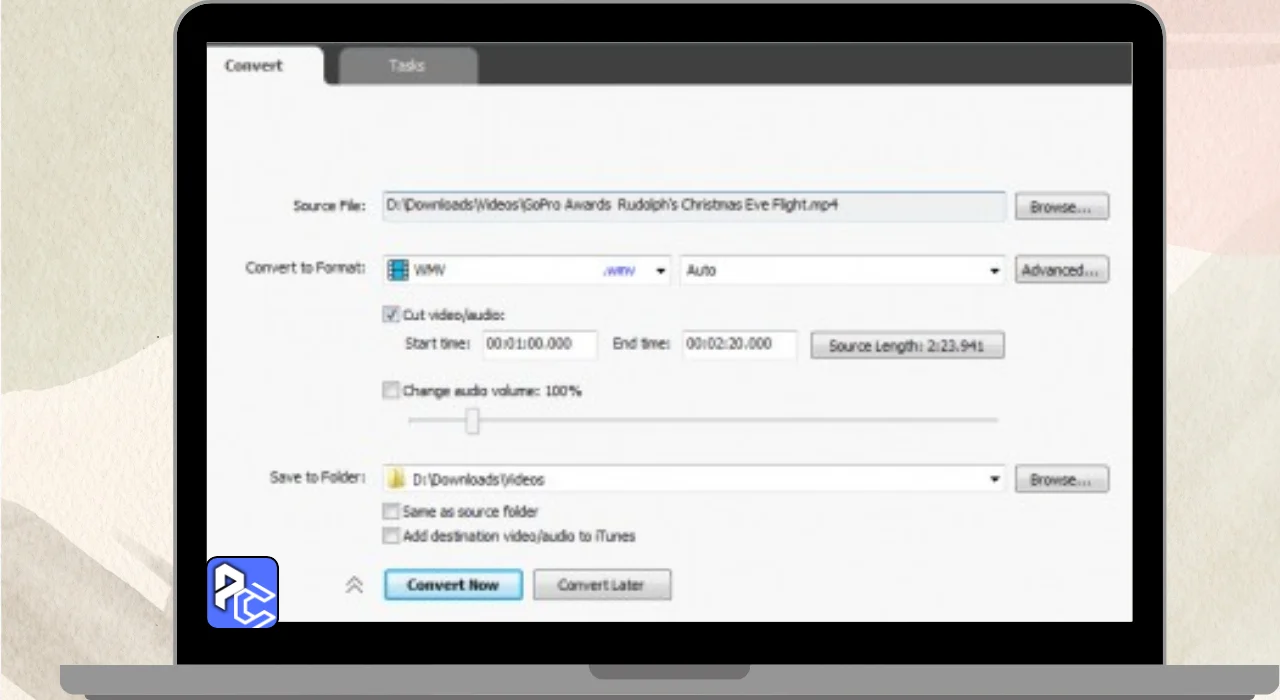Click the WMV film strip icon
The image size is (1280, 700).
pos(398,270)
